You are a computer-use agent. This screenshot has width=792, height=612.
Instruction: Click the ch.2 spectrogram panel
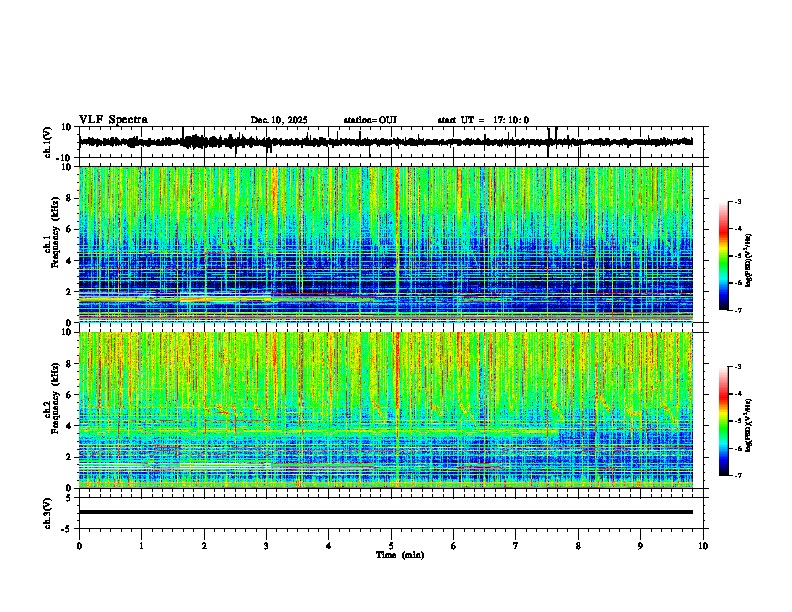point(385,410)
